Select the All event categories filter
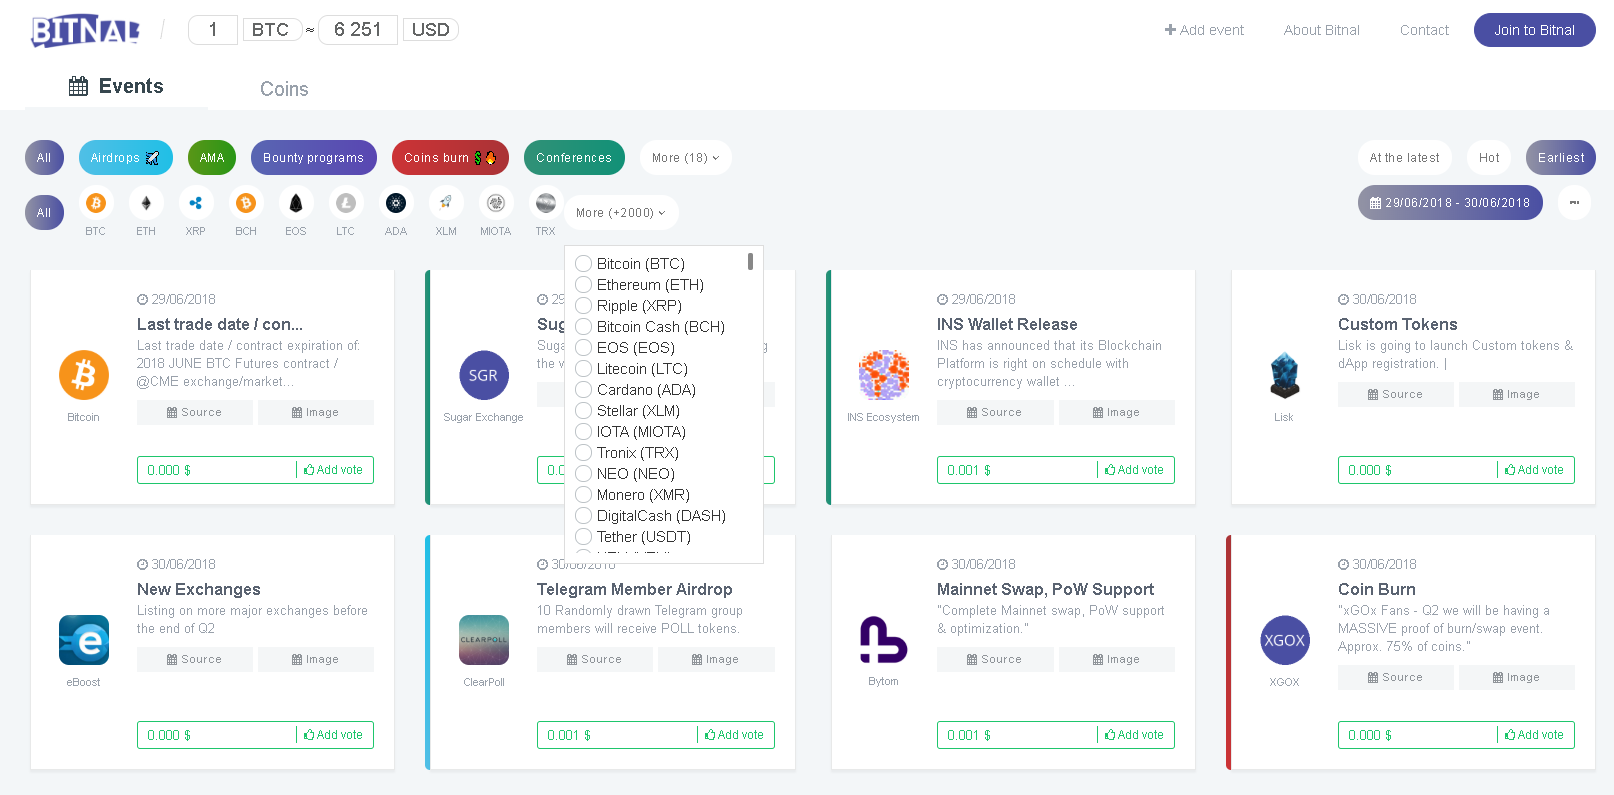Screen dimensions: 1614x795 (x=44, y=158)
